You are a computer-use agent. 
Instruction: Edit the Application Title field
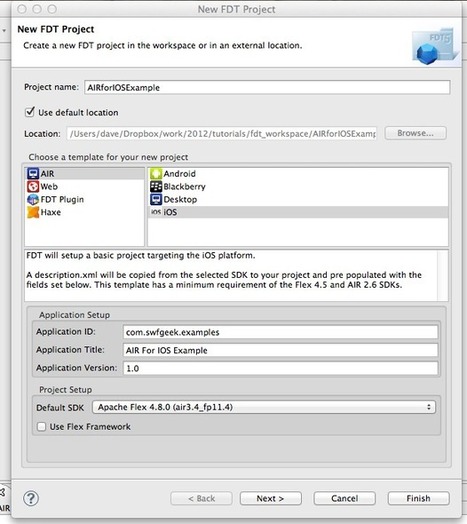280,350
